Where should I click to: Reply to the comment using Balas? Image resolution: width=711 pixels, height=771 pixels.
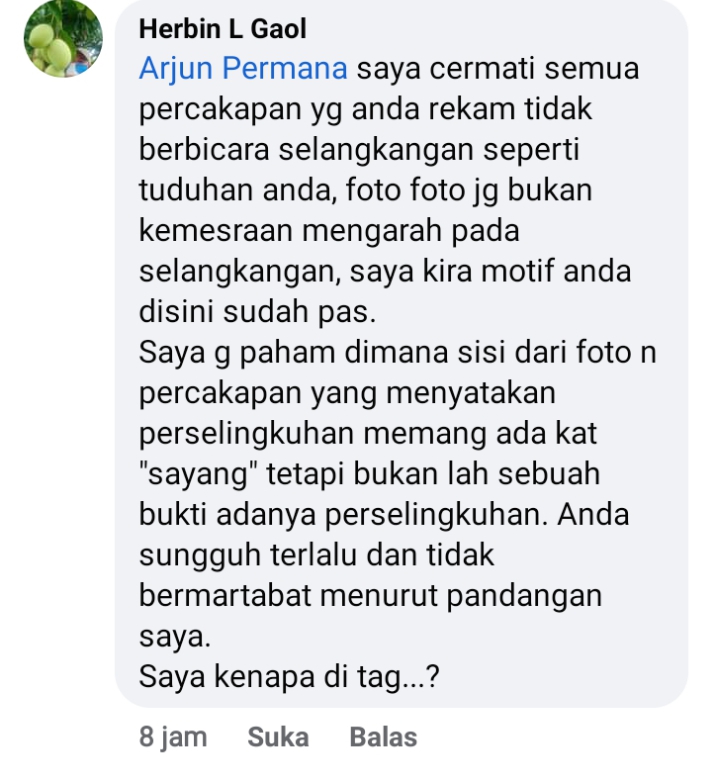pos(383,737)
